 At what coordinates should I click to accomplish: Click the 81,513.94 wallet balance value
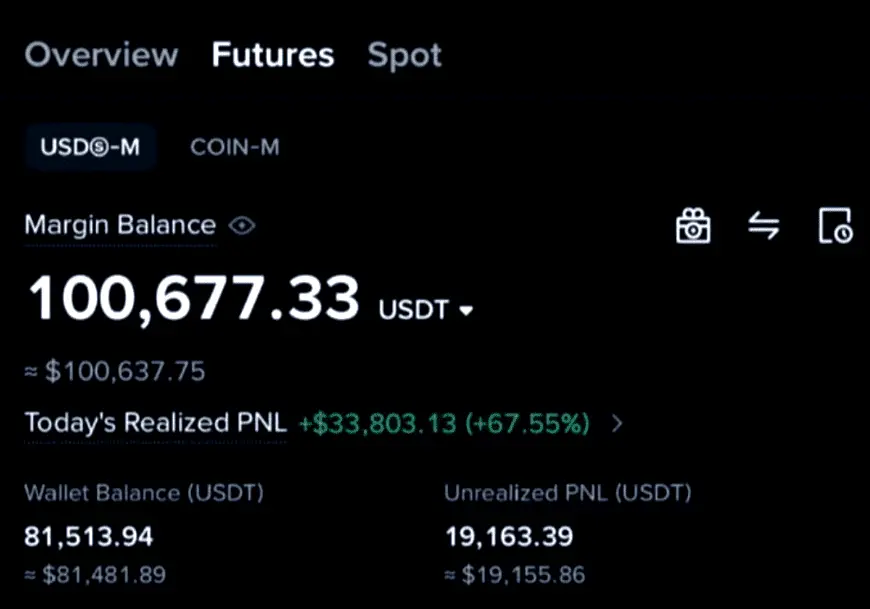pos(89,537)
